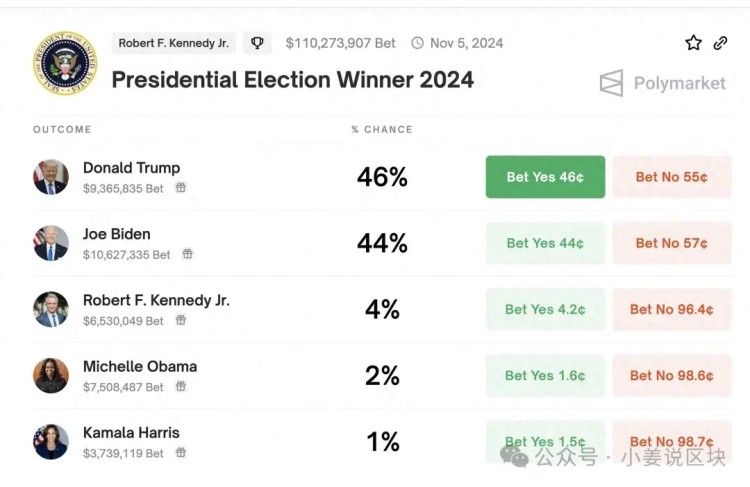Screen dimensions: 750x487
Task: Open the Polymarket logo
Action: click(662, 83)
